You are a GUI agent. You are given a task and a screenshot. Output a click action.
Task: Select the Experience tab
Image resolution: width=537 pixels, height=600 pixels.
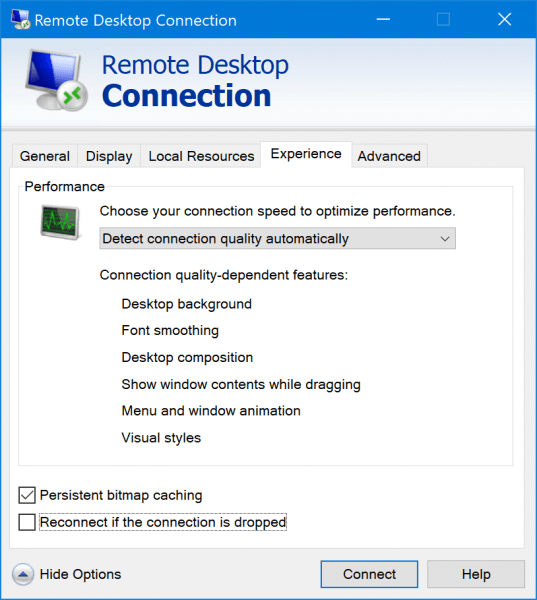point(306,154)
